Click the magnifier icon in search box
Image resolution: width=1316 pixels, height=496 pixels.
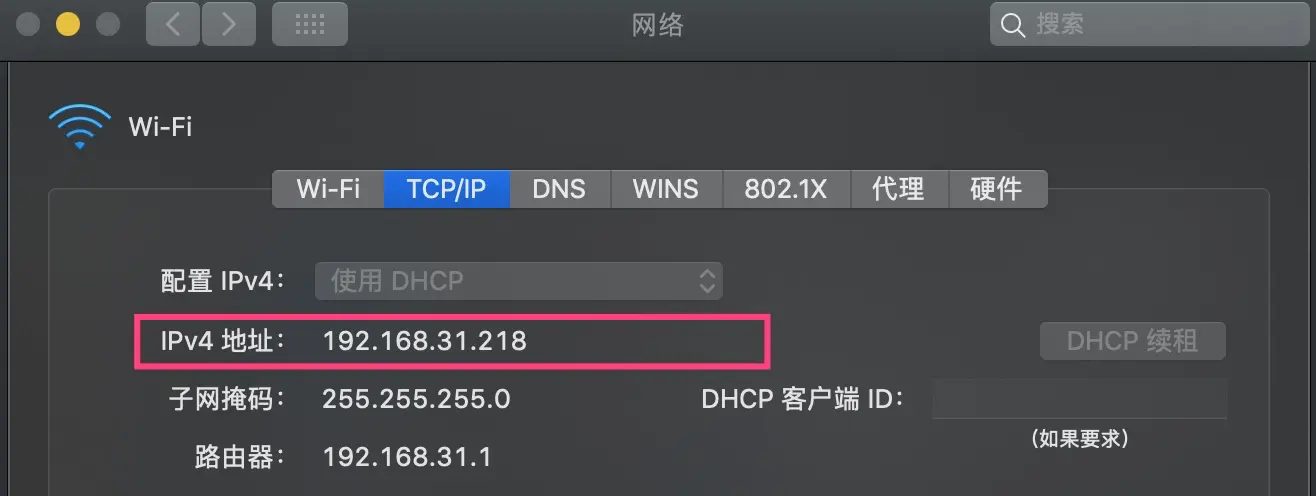pyautogui.click(x=1013, y=25)
